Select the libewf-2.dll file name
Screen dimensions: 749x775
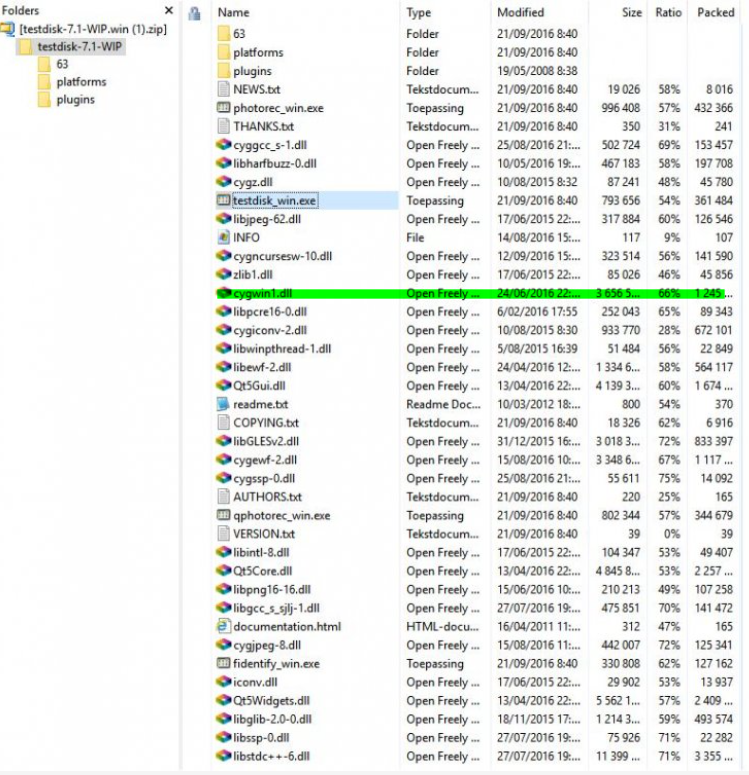point(262,368)
